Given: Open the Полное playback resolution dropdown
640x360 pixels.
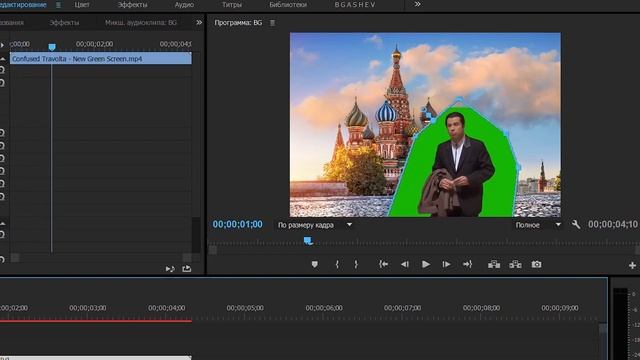Looking at the screenshot, I should pos(538,225).
